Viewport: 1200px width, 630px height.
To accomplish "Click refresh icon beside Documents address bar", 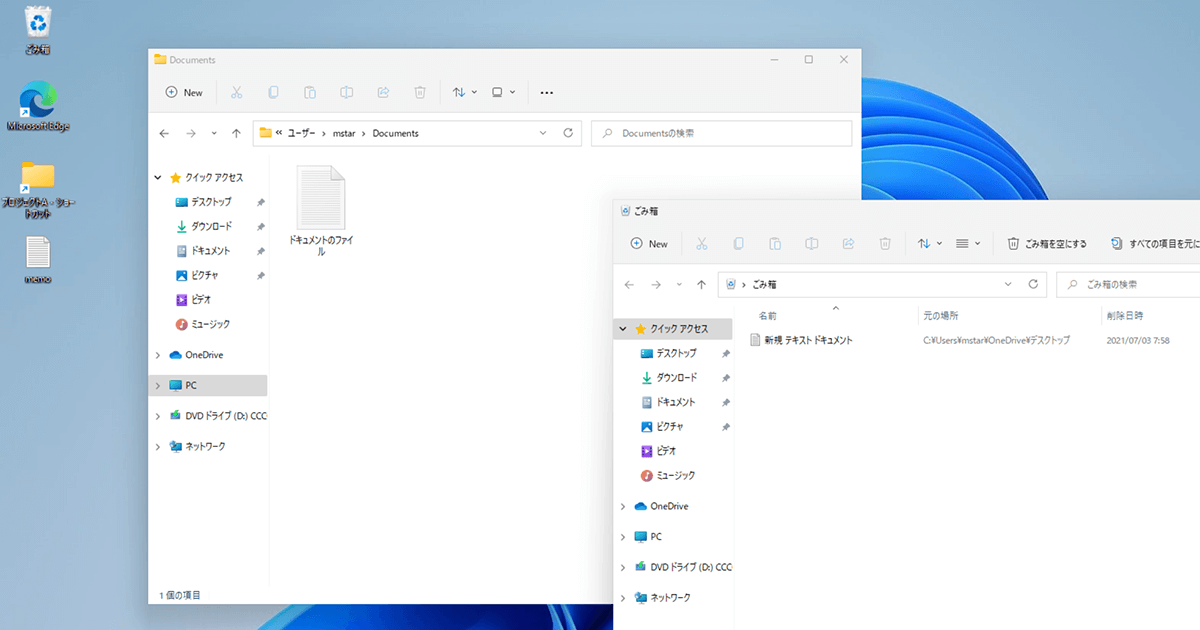I will pos(568,133).
